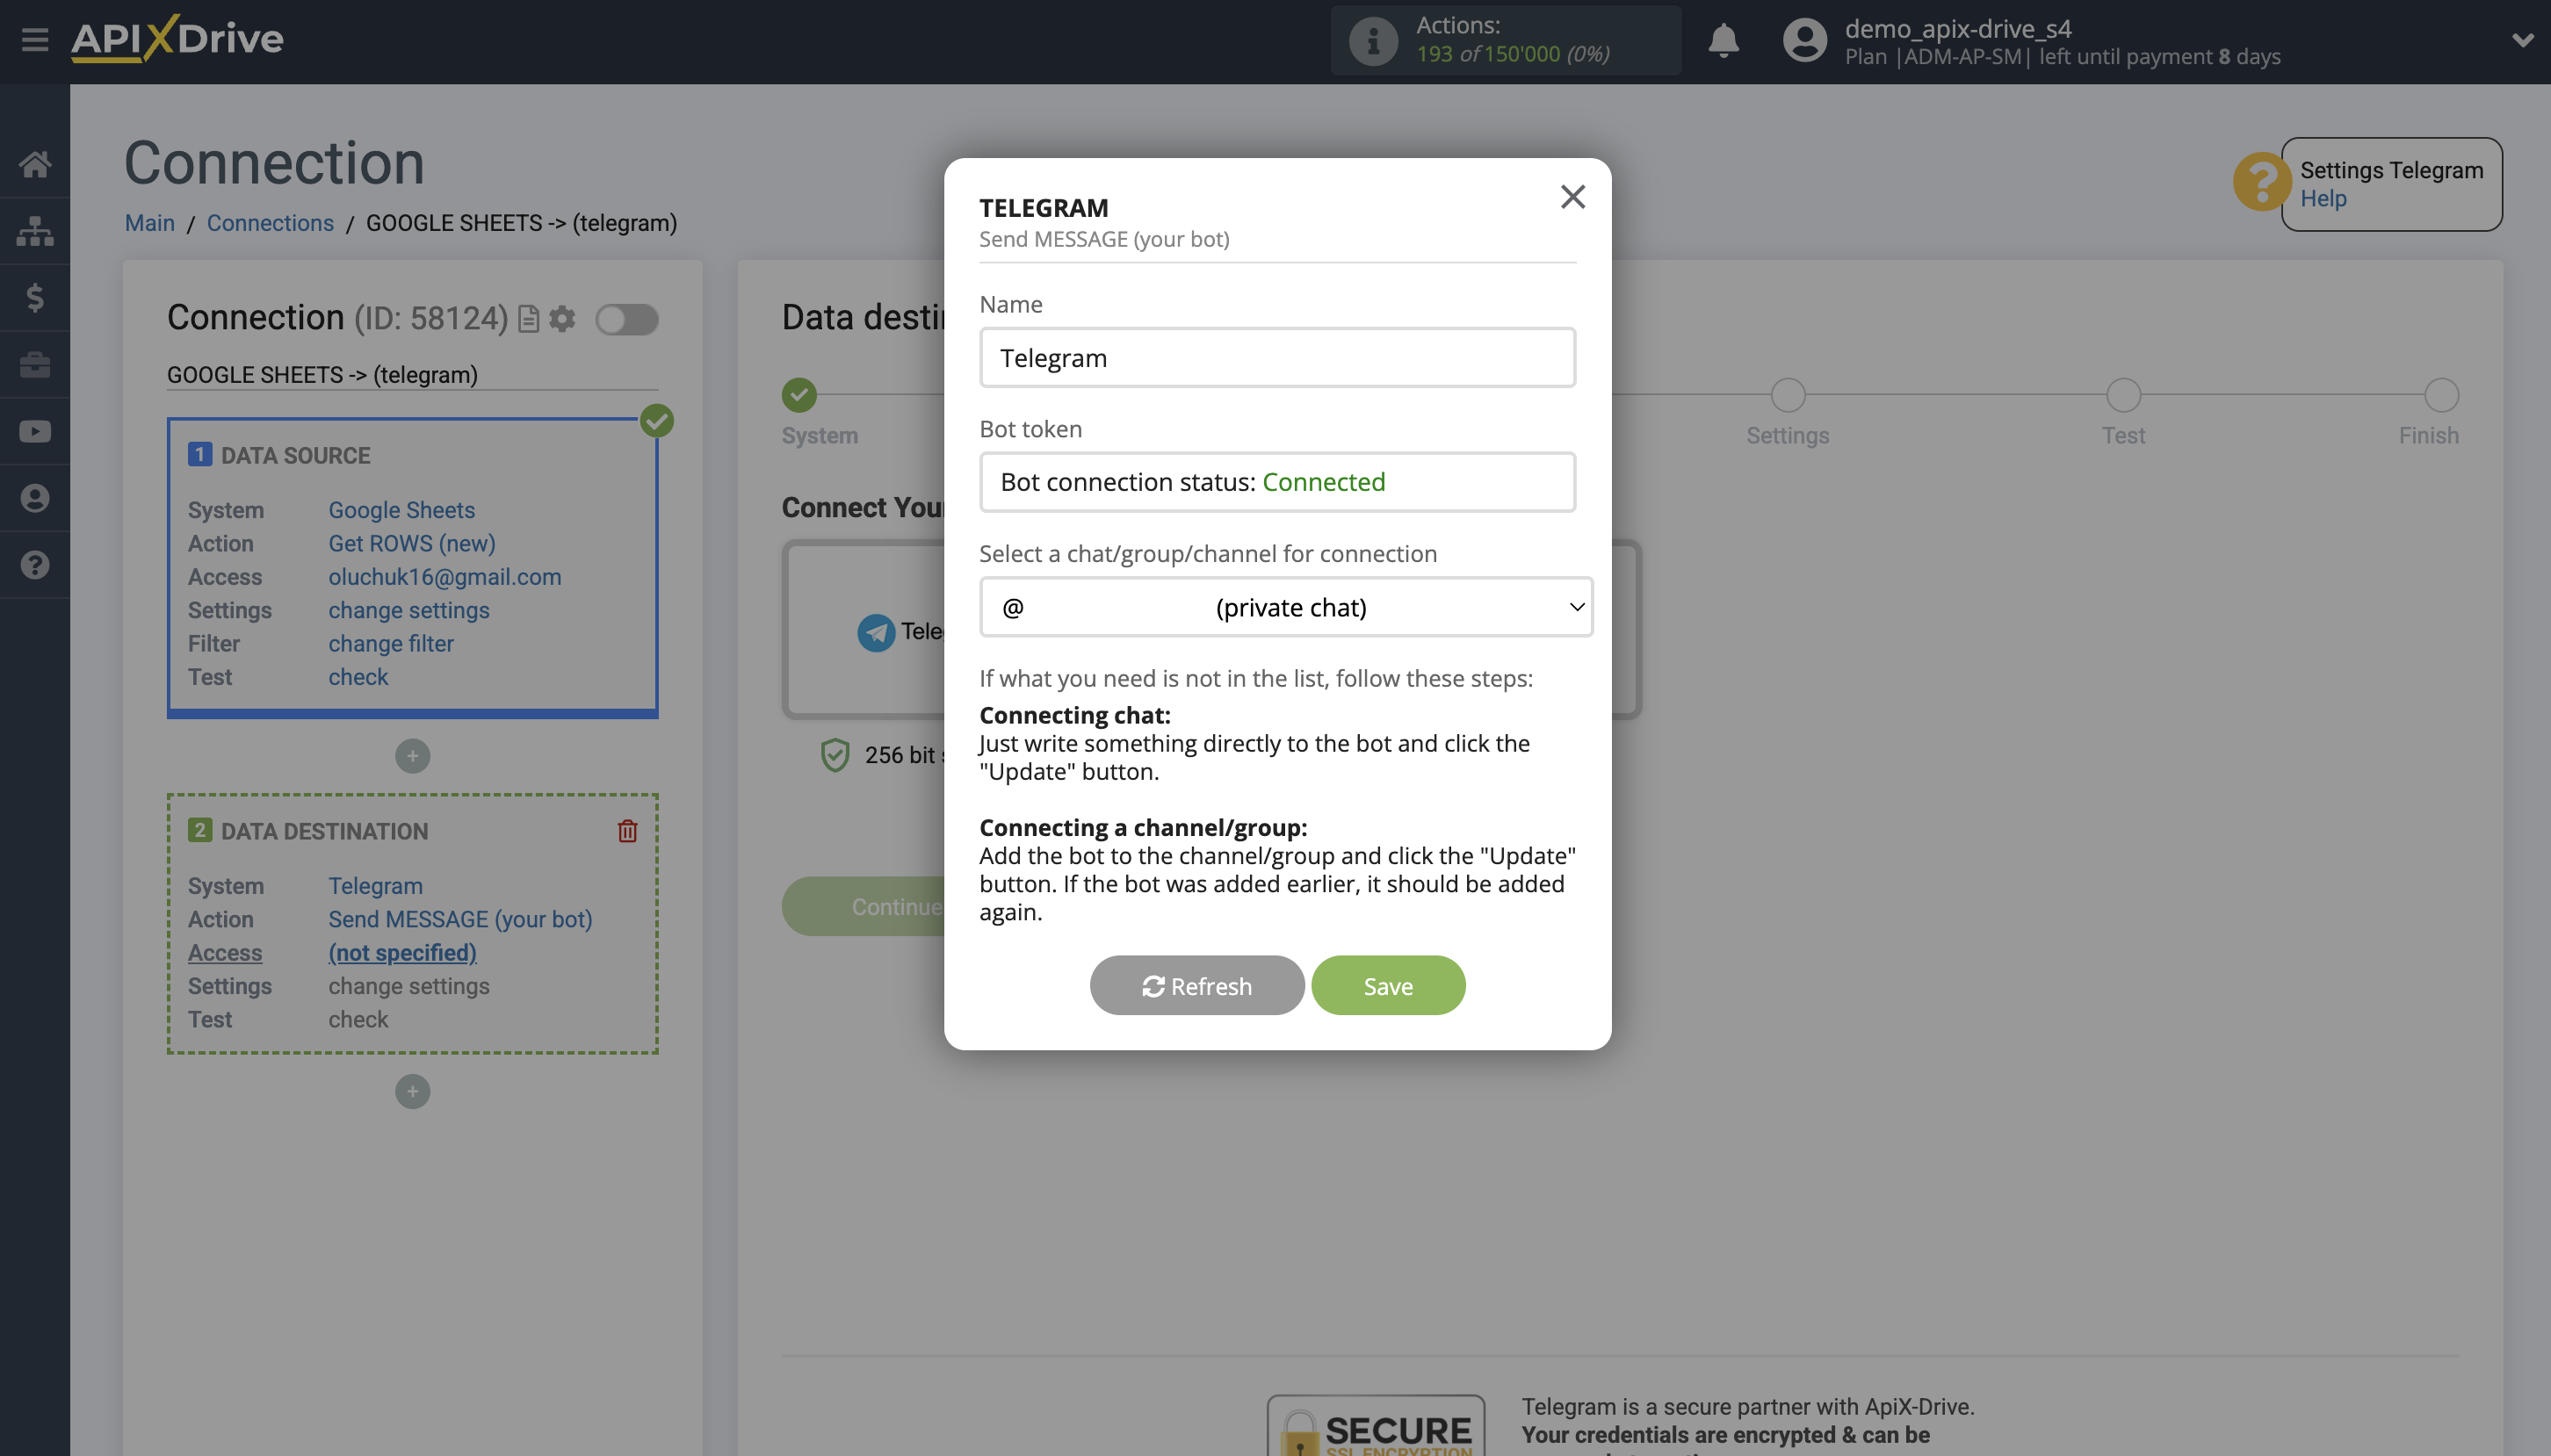Open the Home icon in sidebar
This screenshot has width=2551, height=1456.
coord(36,164)
